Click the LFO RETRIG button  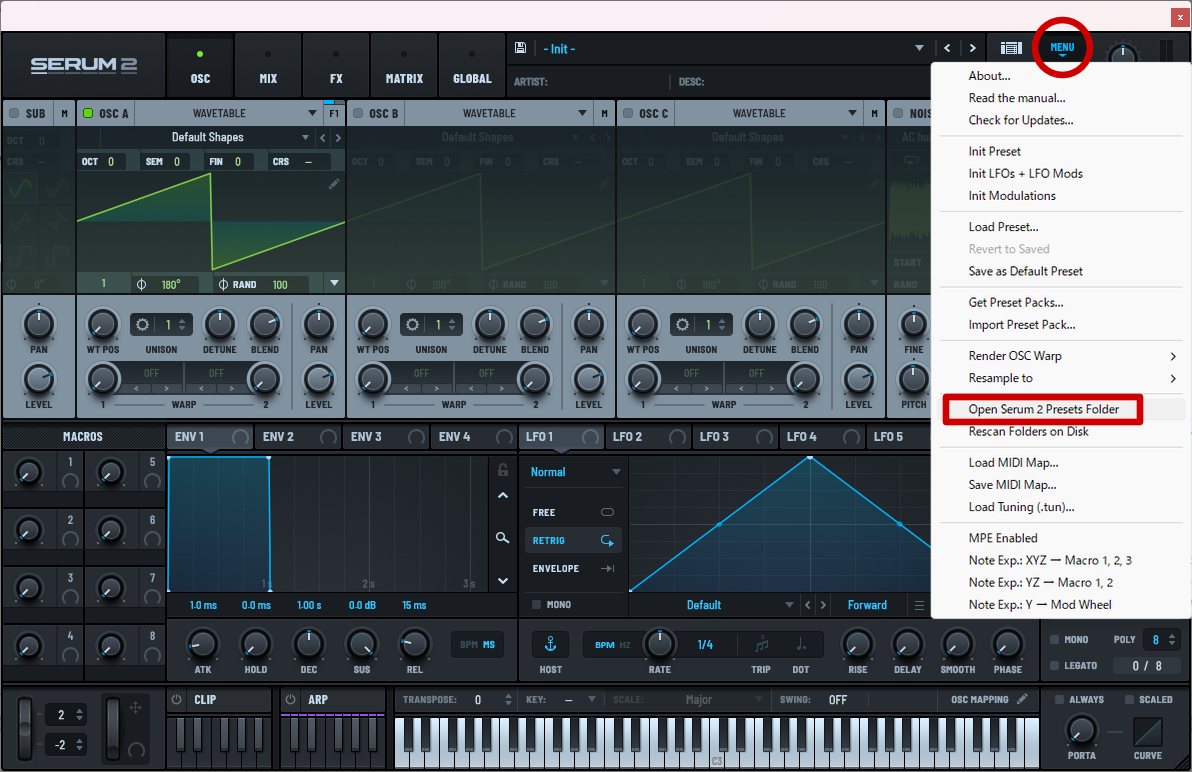[x=572, y=540]
